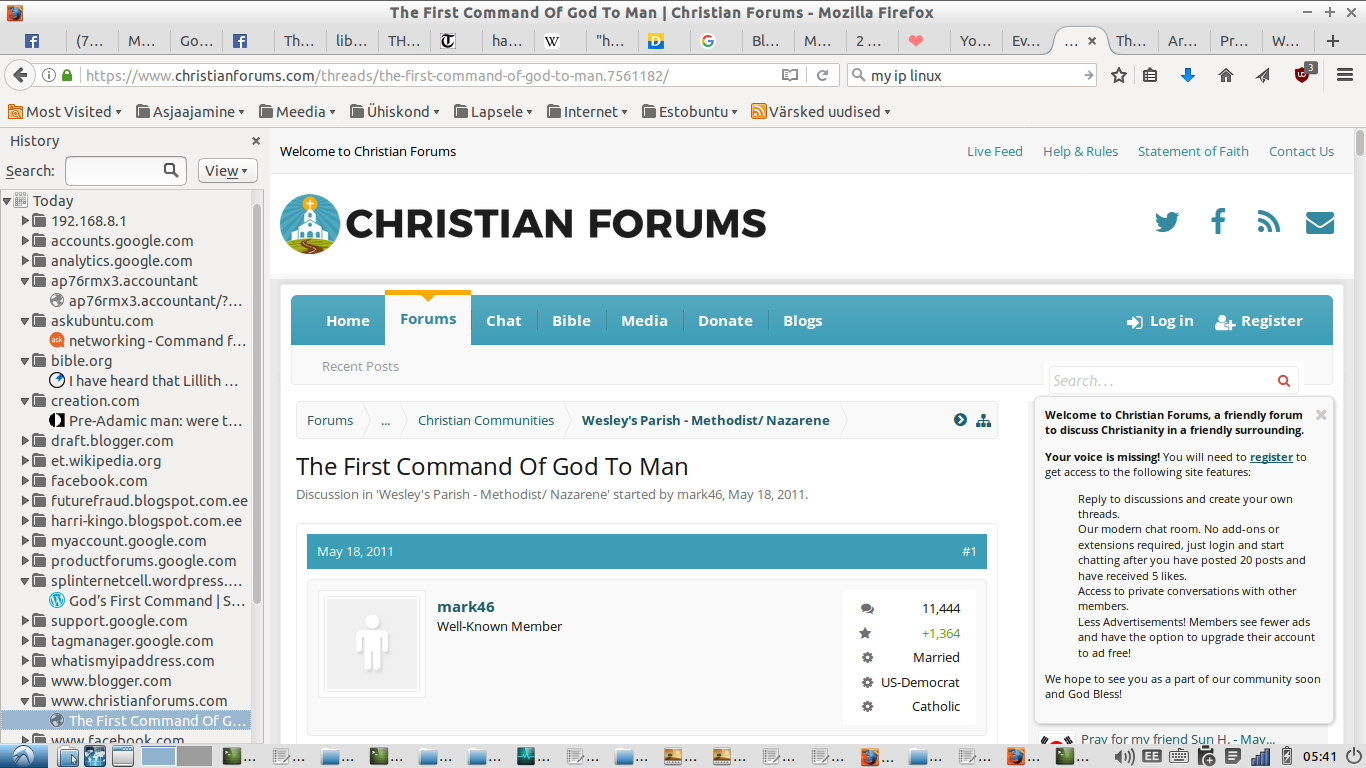Click mark46's avatar placeholder
Viewport: 1366px width, 768px height.
372,644
